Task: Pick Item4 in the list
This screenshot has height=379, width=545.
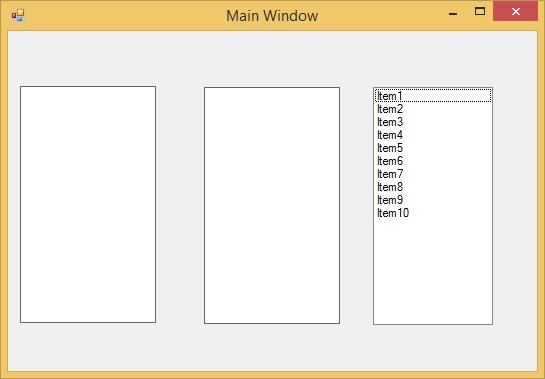Action: click(x=433, y=135)
